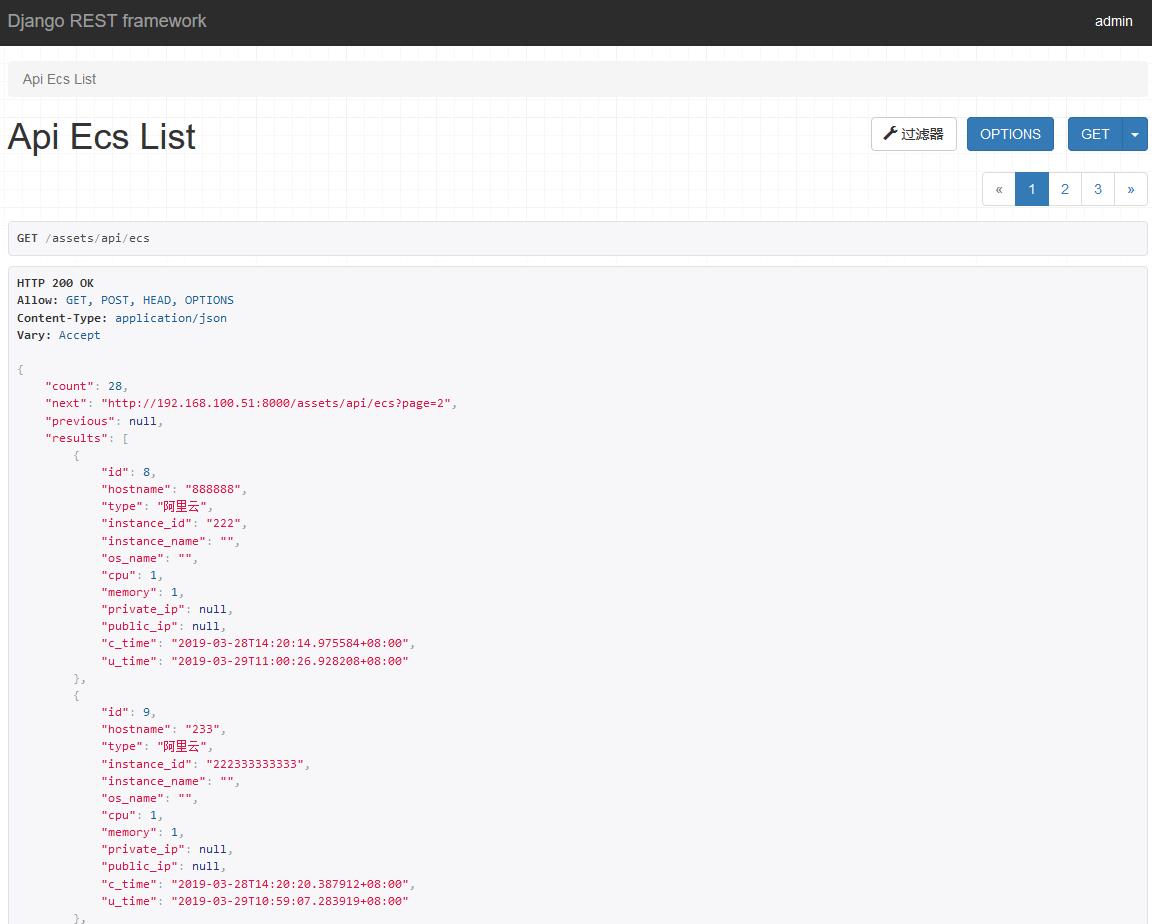1152x924 pixels.
Task: Click instance_id value "222333333333"
Action: 255,764
